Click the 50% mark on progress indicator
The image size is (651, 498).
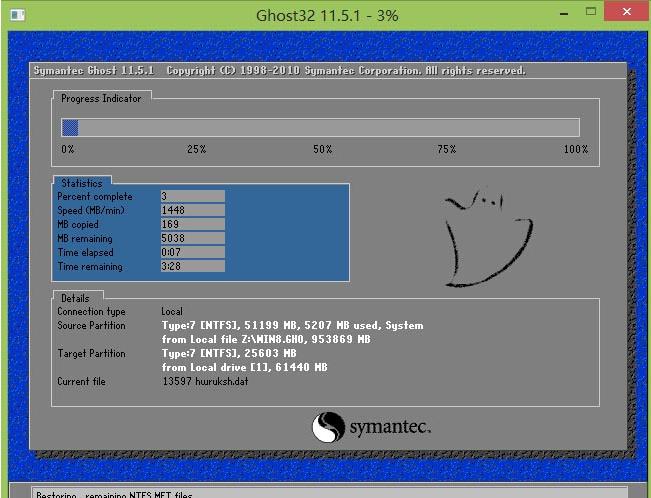pos(322,149)
